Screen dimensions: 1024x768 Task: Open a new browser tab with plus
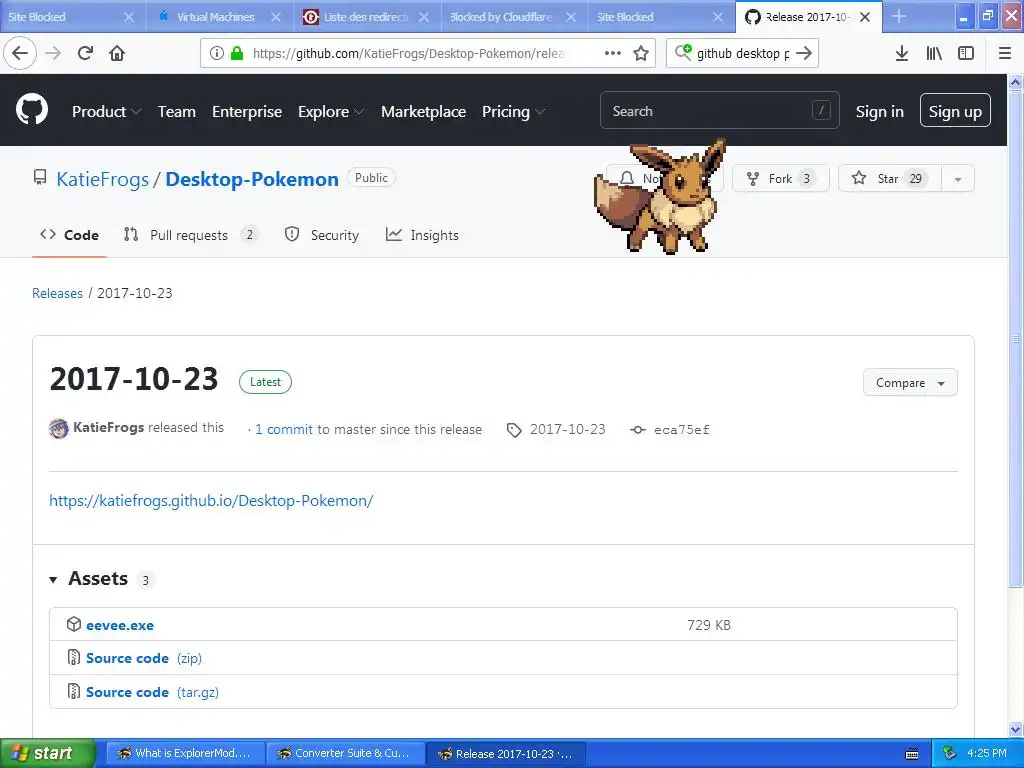click(x=899, y=16)
